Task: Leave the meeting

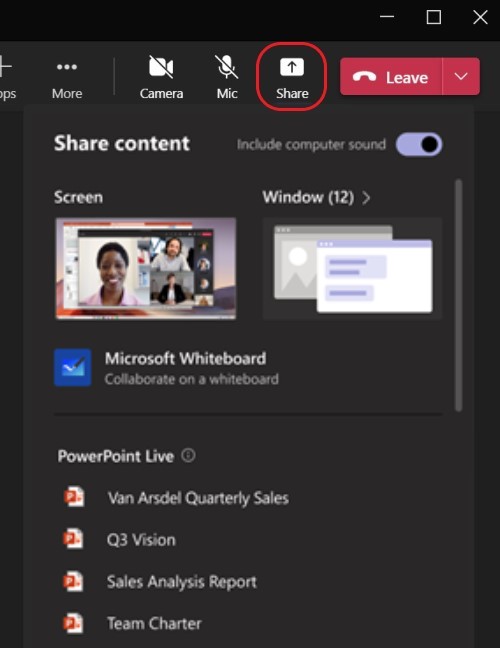Action: click(391, 77)
